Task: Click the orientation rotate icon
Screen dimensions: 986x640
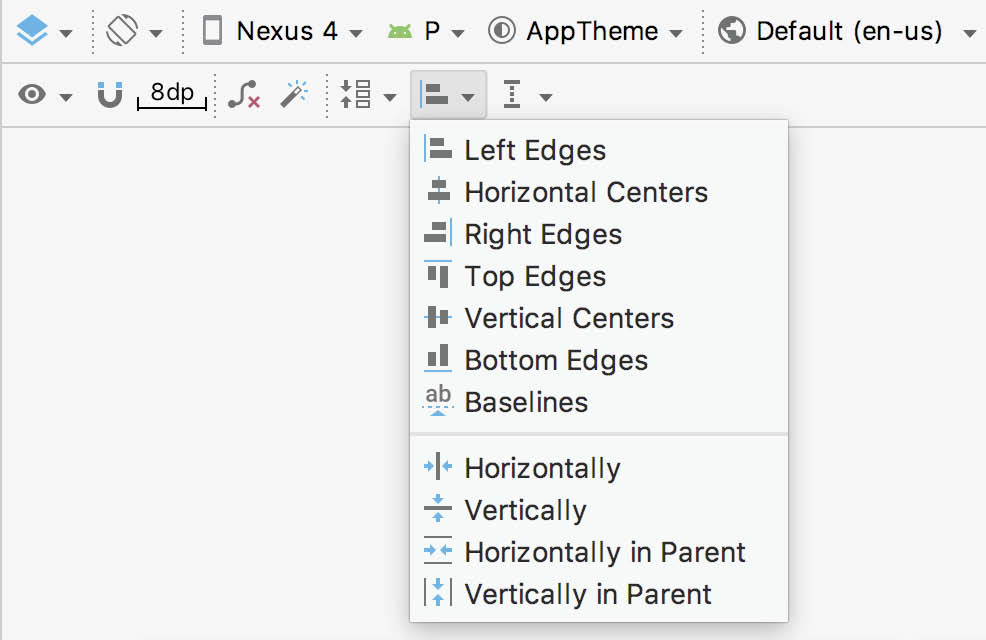Action: click(122, 31)
